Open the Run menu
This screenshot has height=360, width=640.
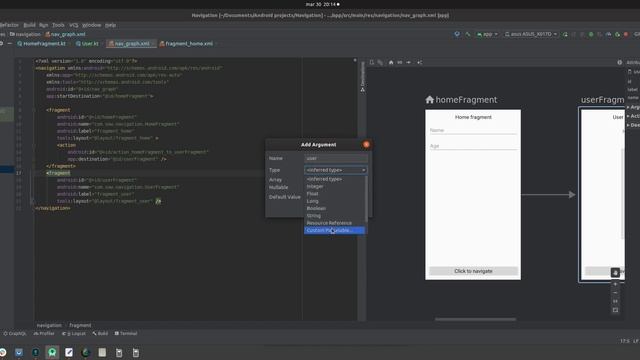[44, 25]
